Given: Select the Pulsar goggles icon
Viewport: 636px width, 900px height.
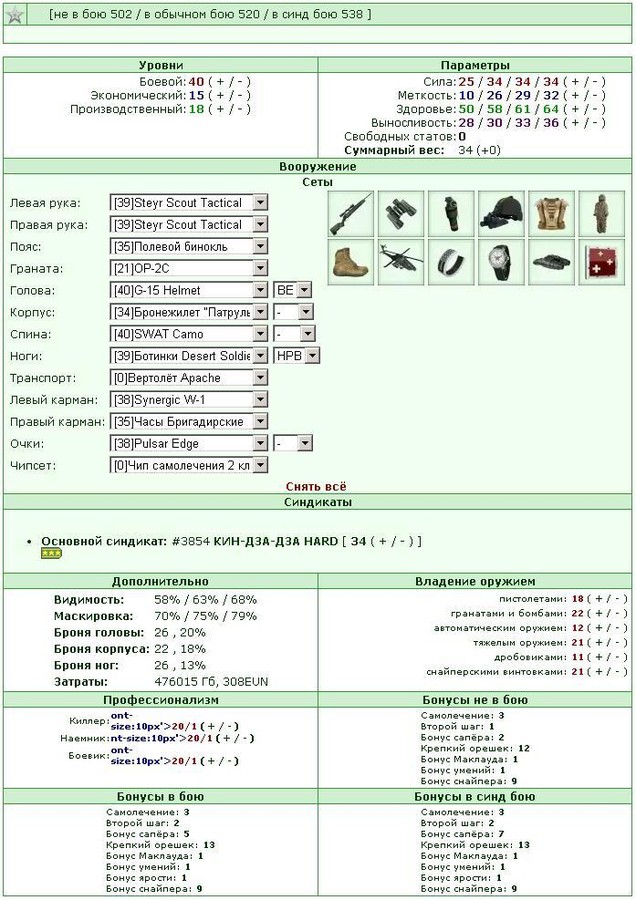Looking at the screenshot, I should pyautogui.click(x=551, y=263).
